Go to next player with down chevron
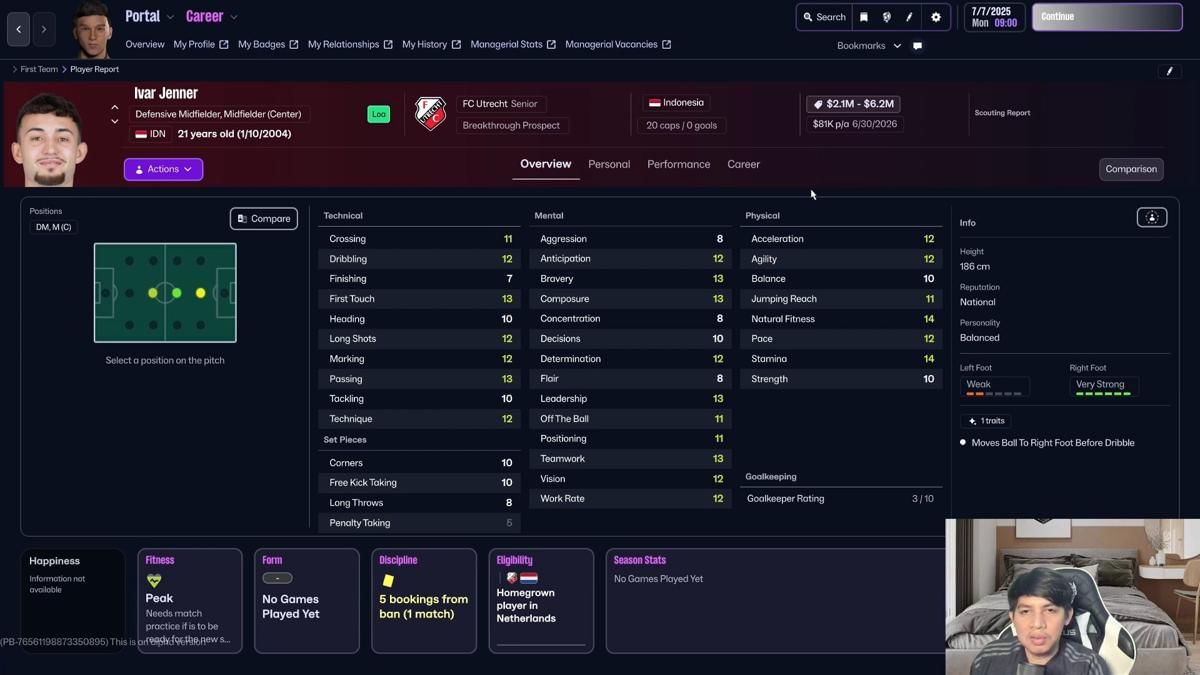The image size is (1200, 675). pyautogui.click(x=115, y=122)
